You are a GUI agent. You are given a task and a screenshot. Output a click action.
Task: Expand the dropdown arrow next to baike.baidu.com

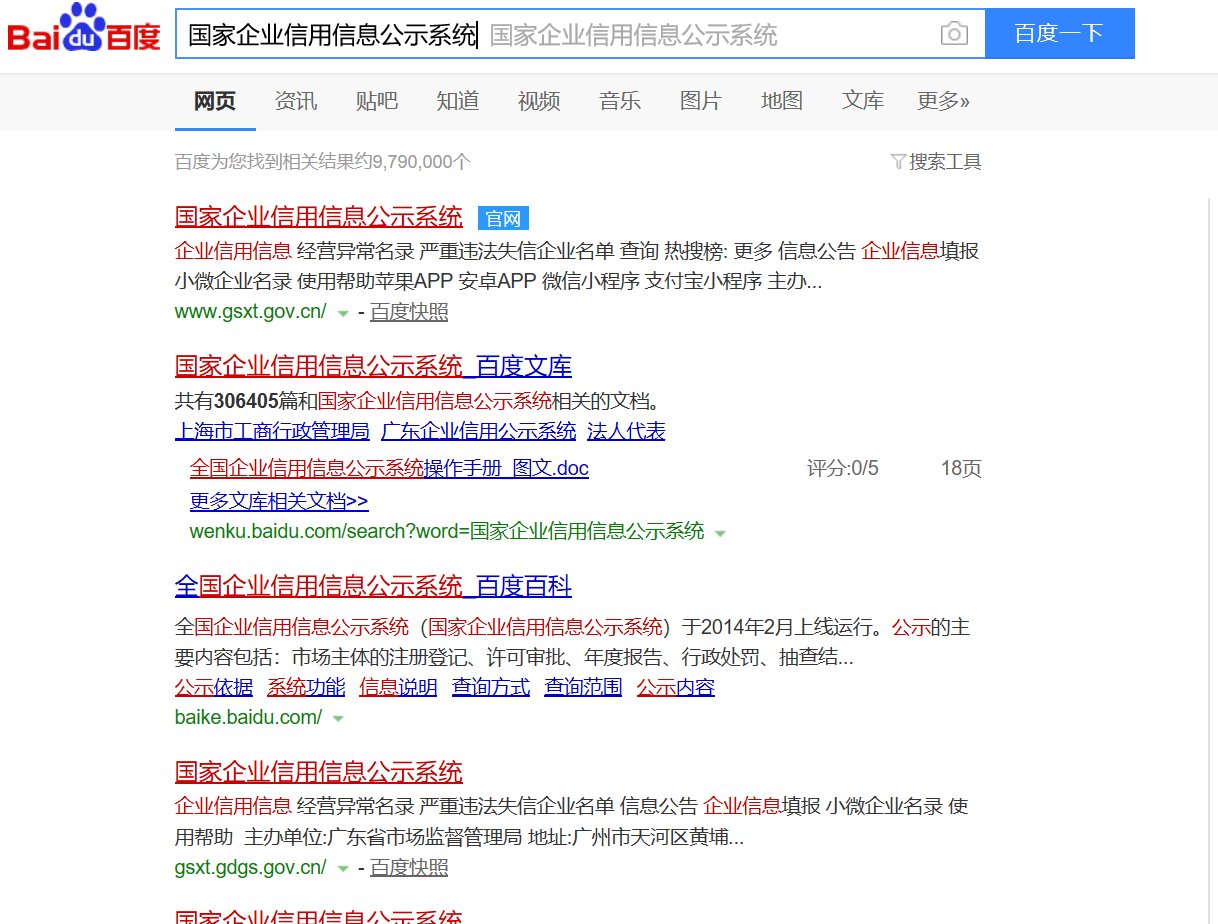338,718
